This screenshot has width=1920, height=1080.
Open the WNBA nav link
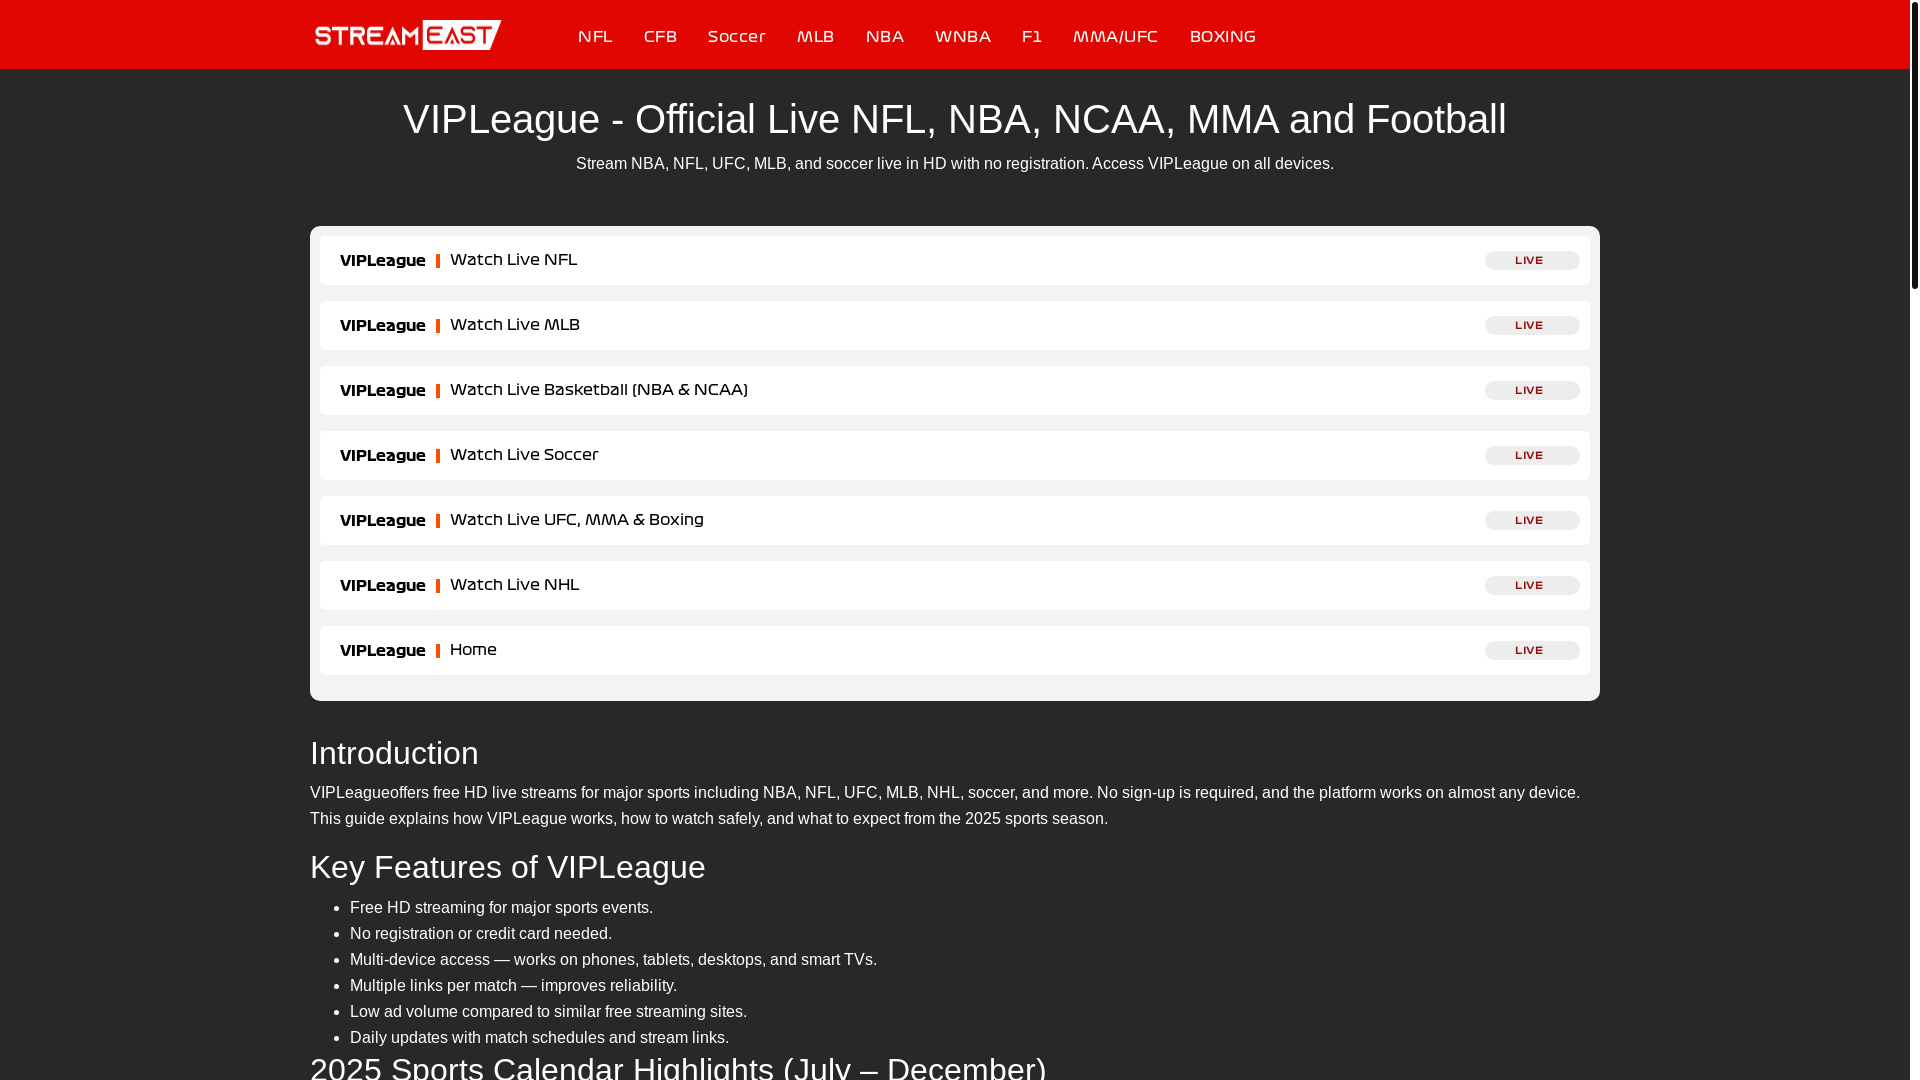point(963,36)
